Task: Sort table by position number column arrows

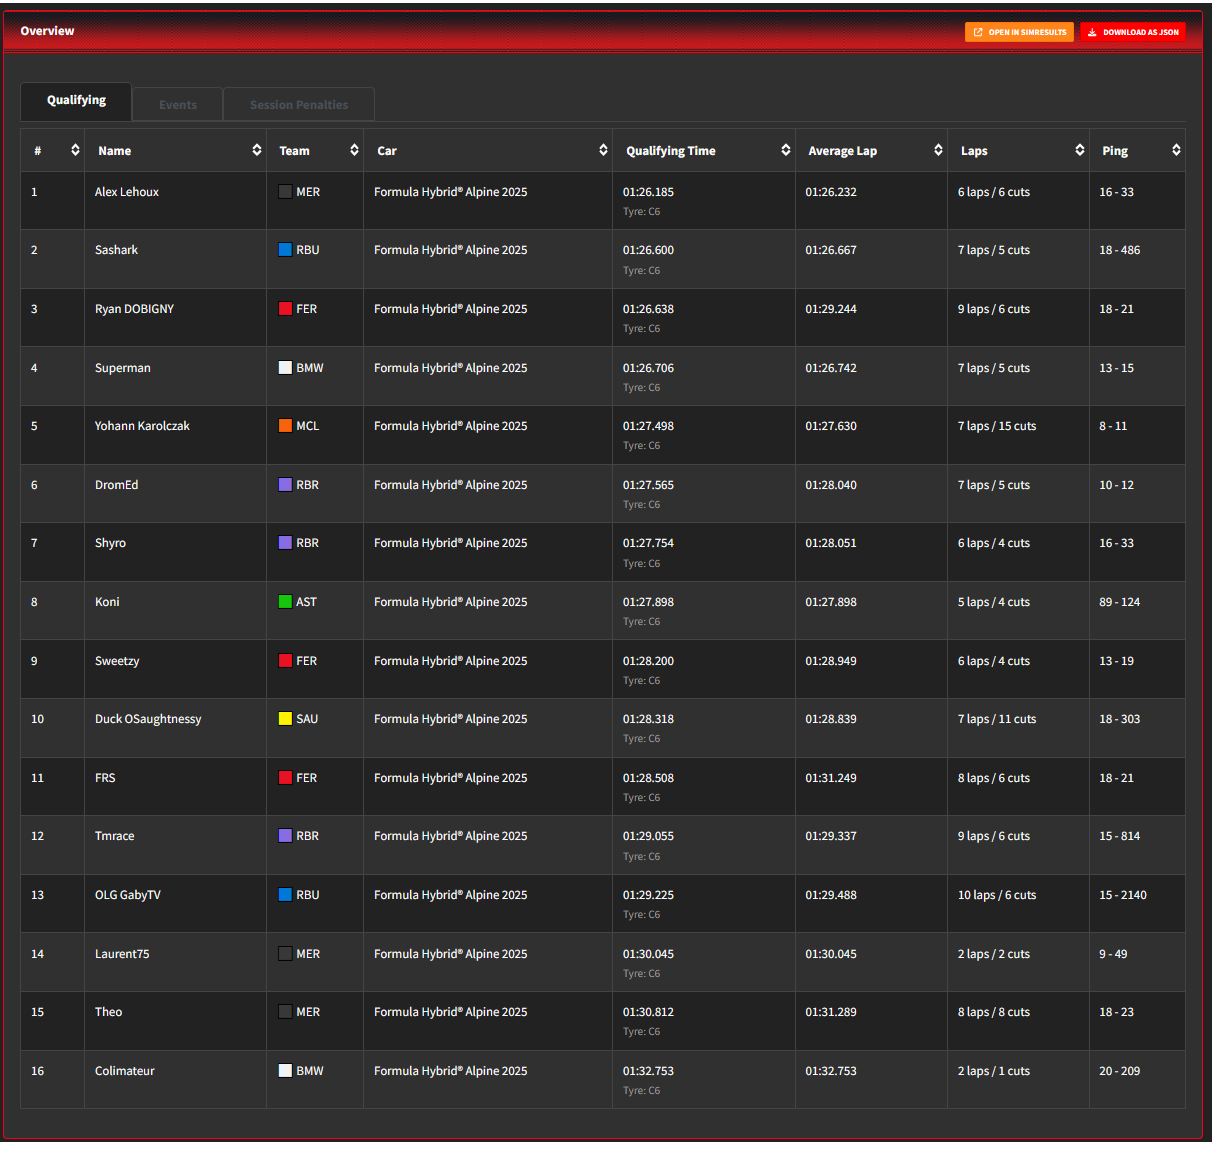Action: (75, 150)
